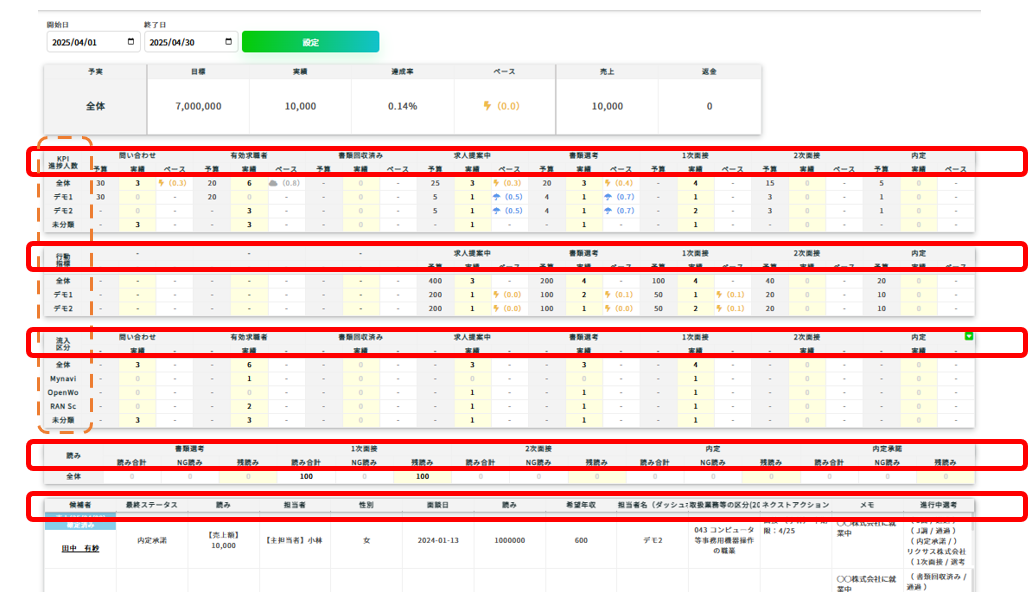Click the 達成率 value 0.14%

pos(402,106)
